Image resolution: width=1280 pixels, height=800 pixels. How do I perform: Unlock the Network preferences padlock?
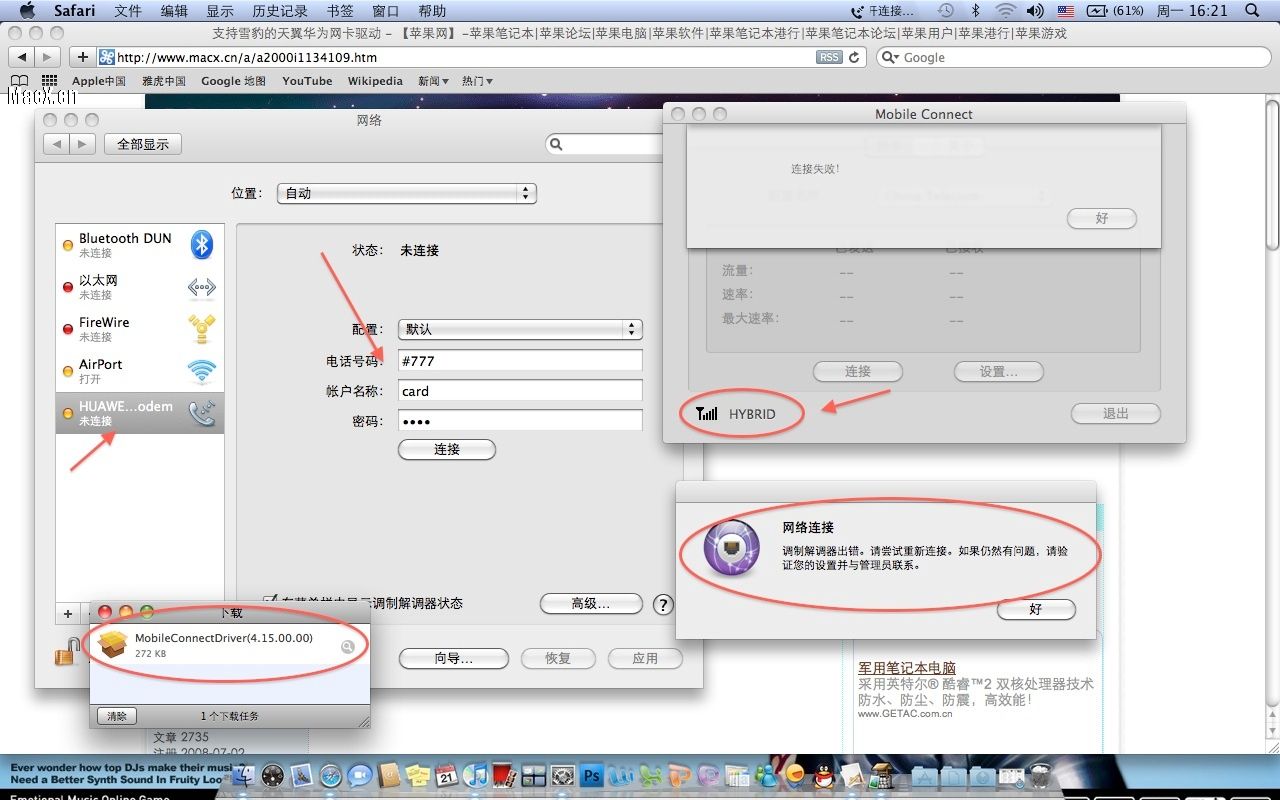[x=67, y=653]
